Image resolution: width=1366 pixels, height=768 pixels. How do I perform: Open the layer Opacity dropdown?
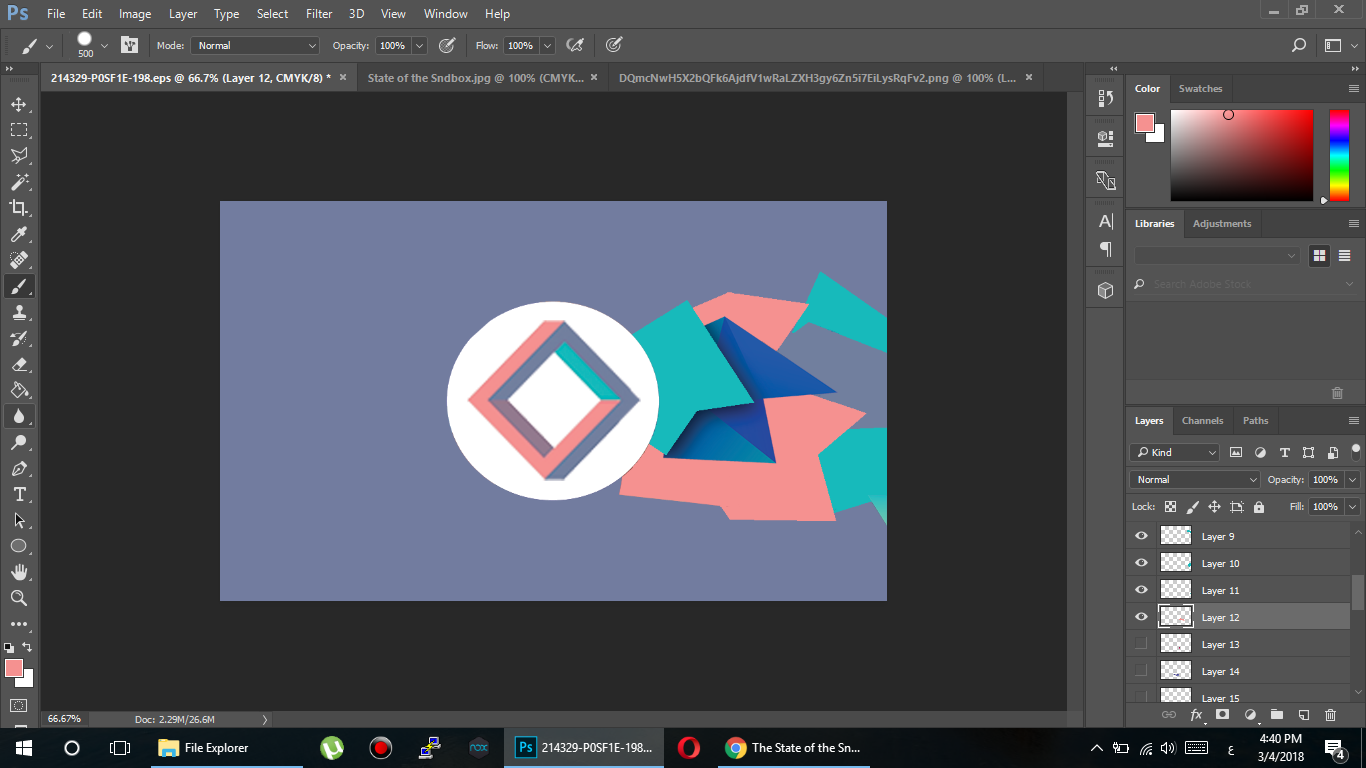pos(1352,479)
